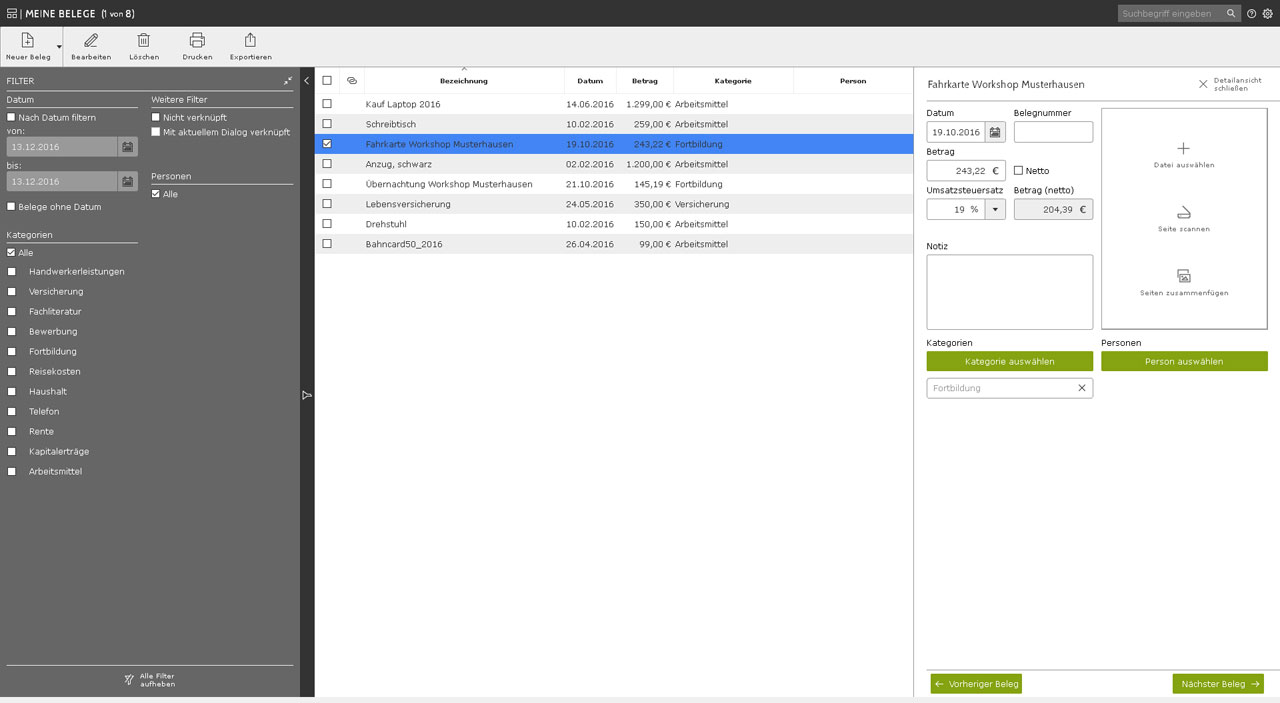1280x703 pixels.
Task: Collapse the filter panel with the arrow
Action: click(307, 81)
